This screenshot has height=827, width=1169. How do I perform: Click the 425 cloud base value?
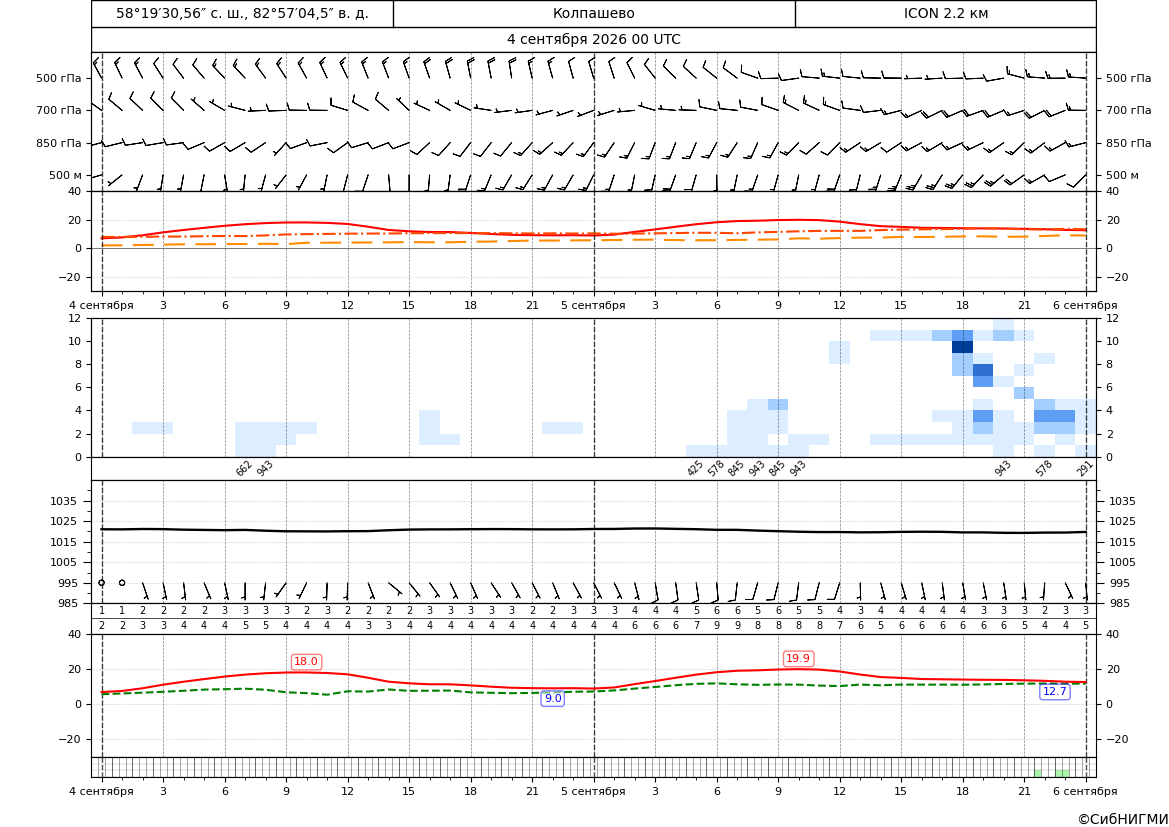(695, 468)
